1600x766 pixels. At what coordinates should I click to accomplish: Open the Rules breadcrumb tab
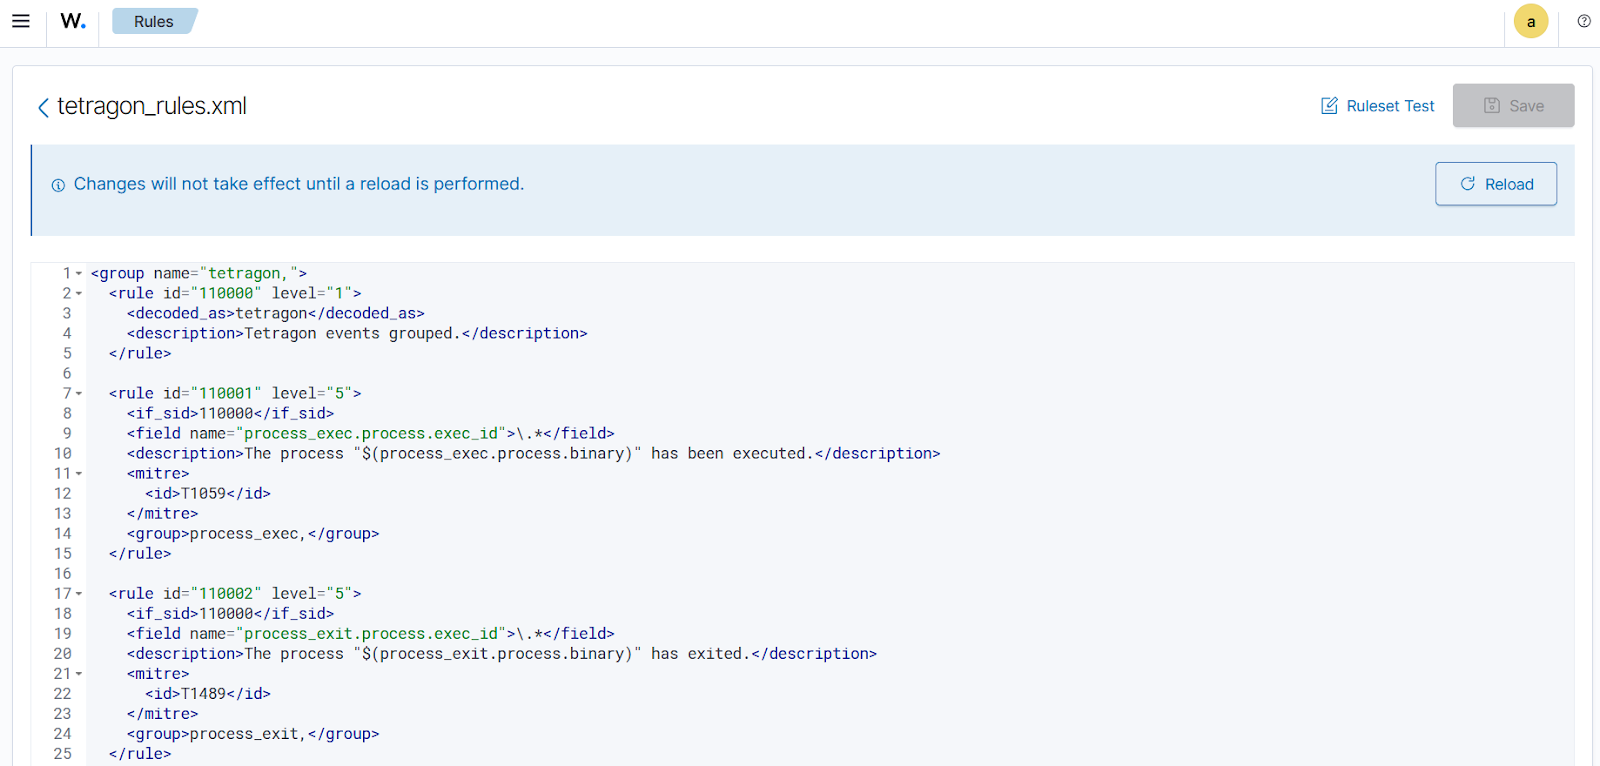pyautogui.click(x=153, y=21)
